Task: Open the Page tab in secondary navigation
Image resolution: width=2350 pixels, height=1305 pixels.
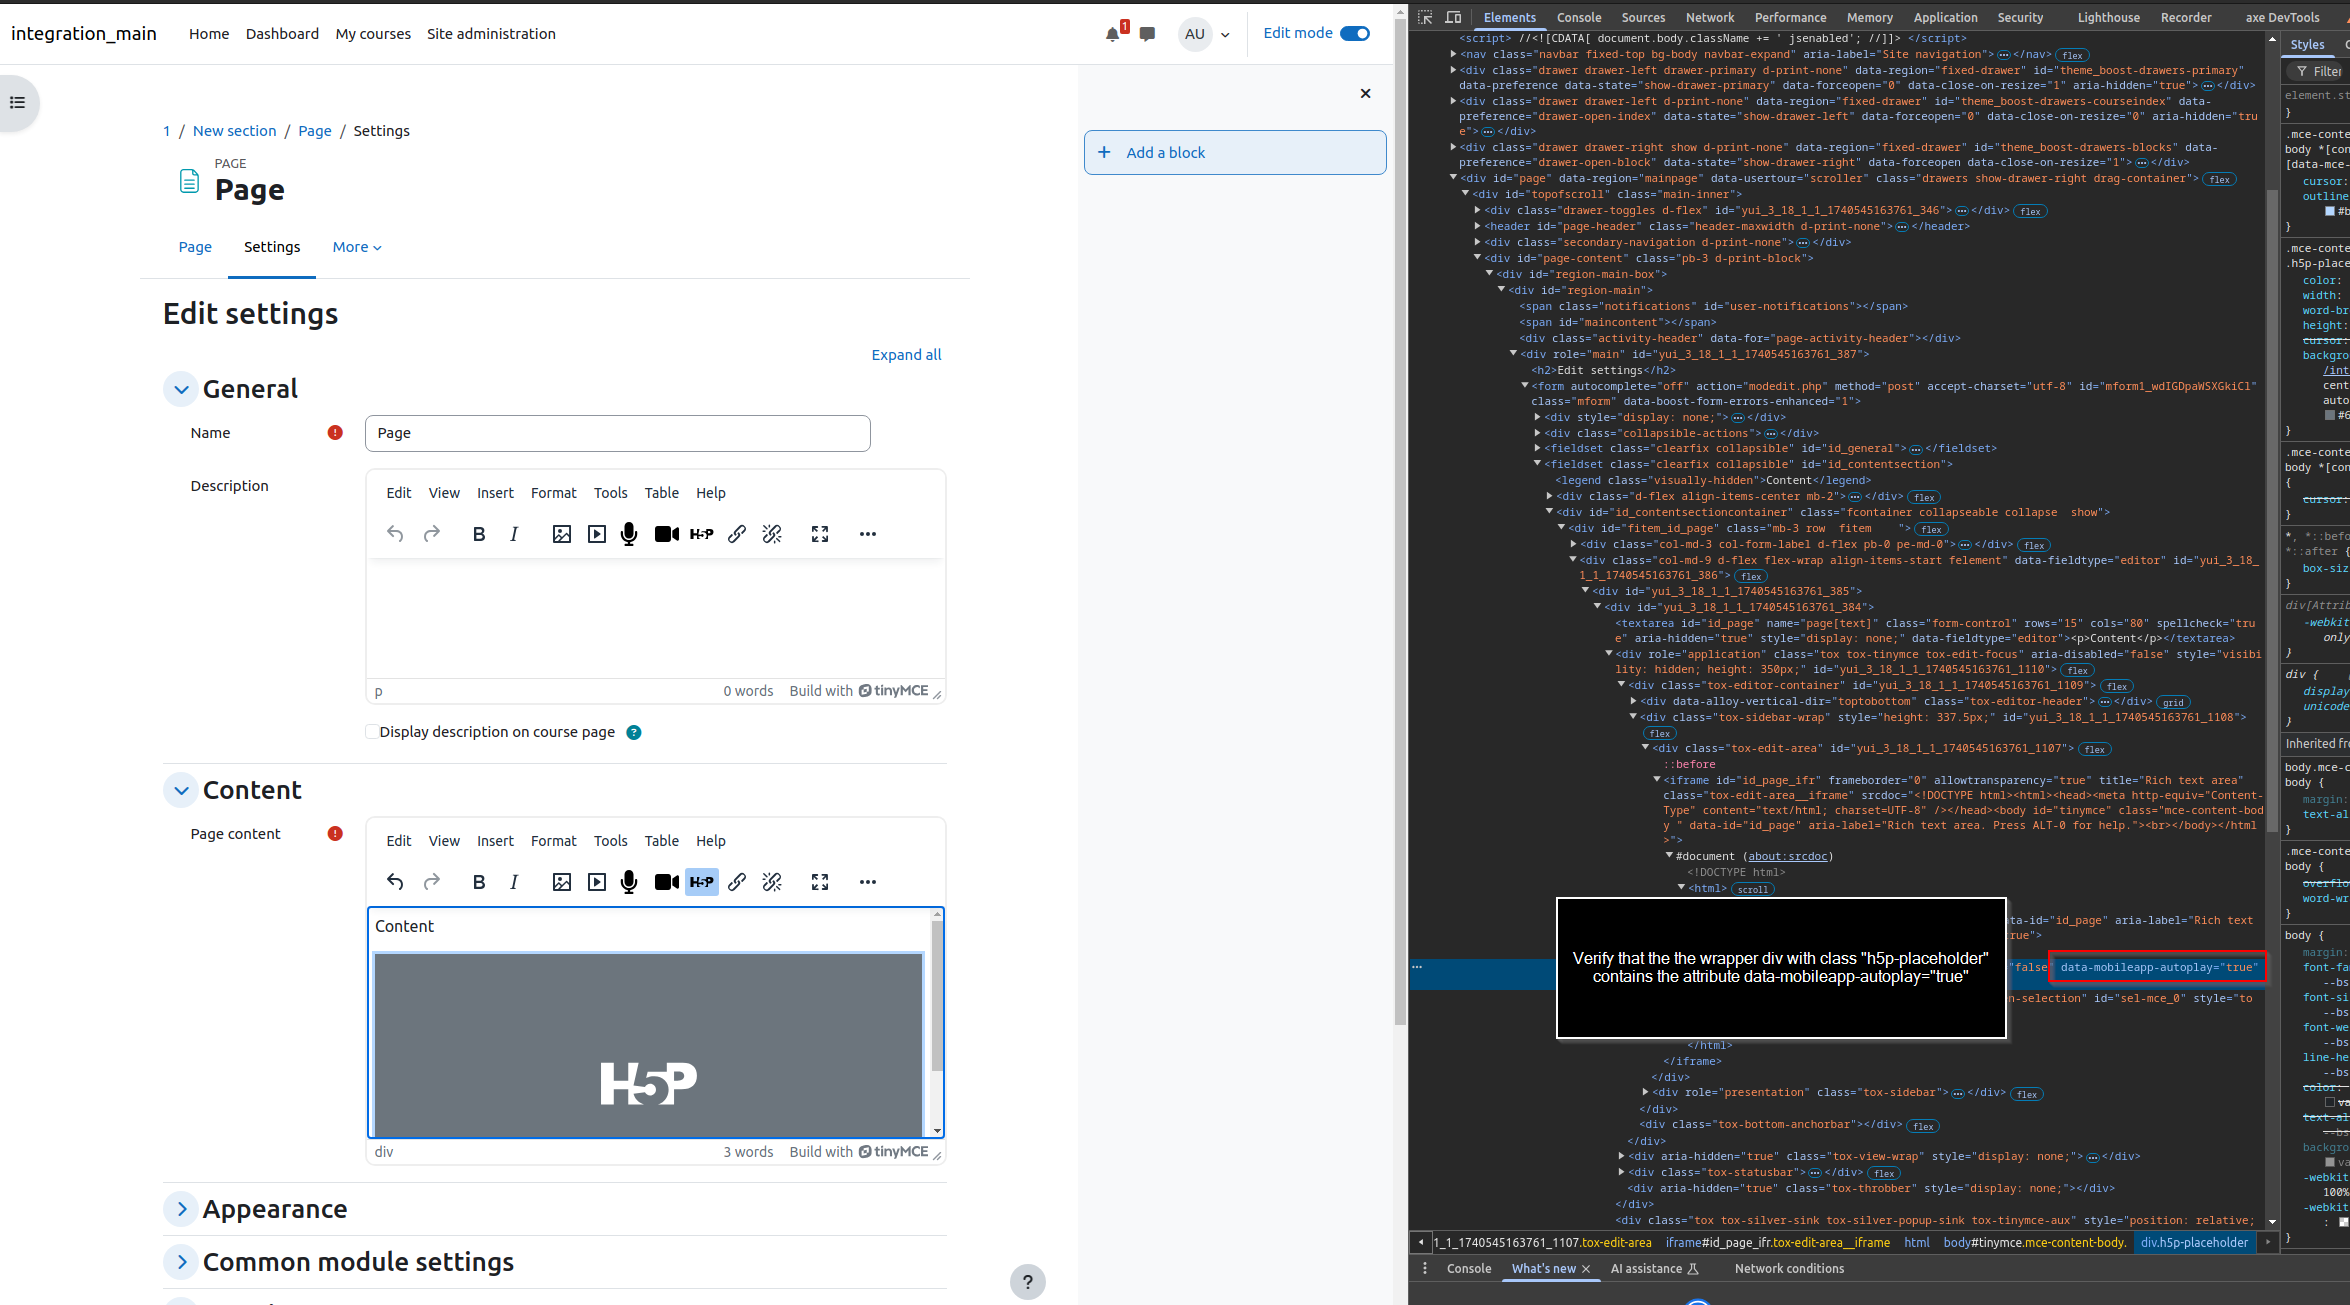Action: pos(195,247)
